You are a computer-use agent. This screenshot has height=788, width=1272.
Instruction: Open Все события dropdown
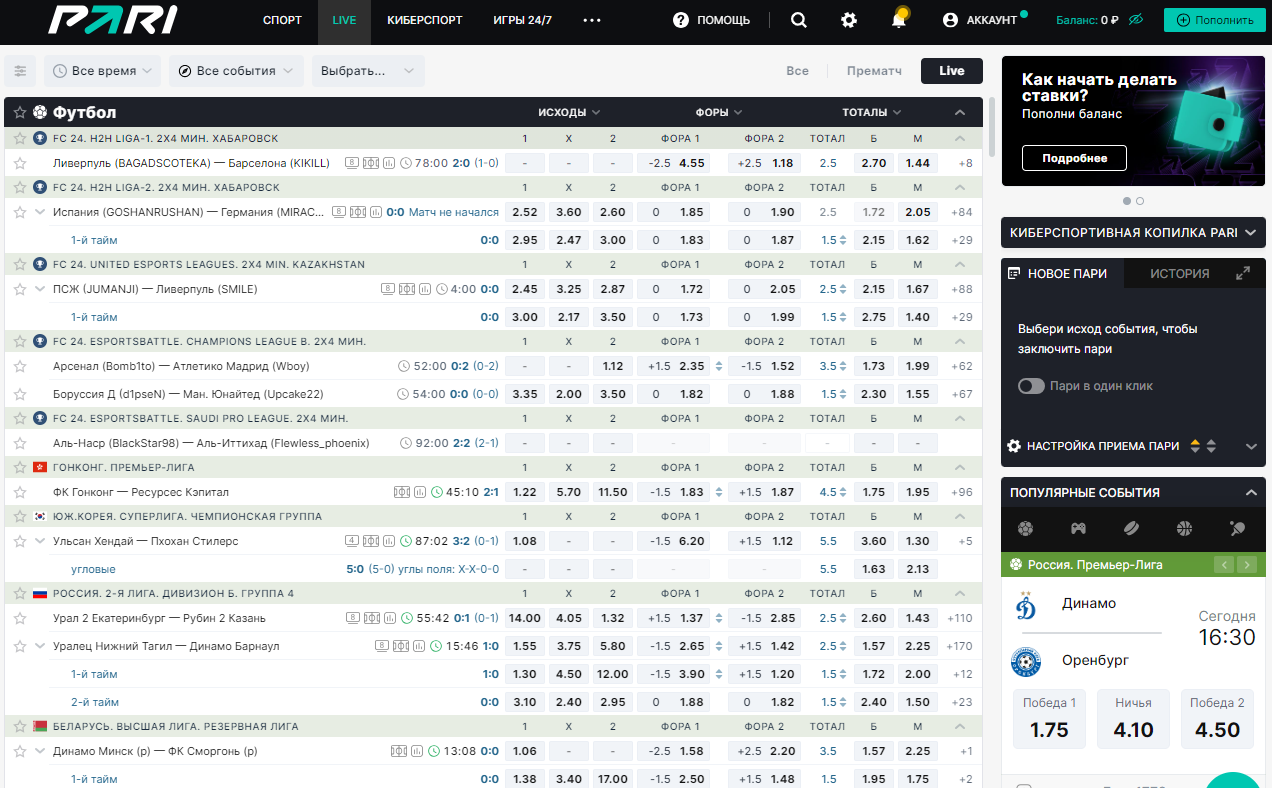(x=236, y=71)
